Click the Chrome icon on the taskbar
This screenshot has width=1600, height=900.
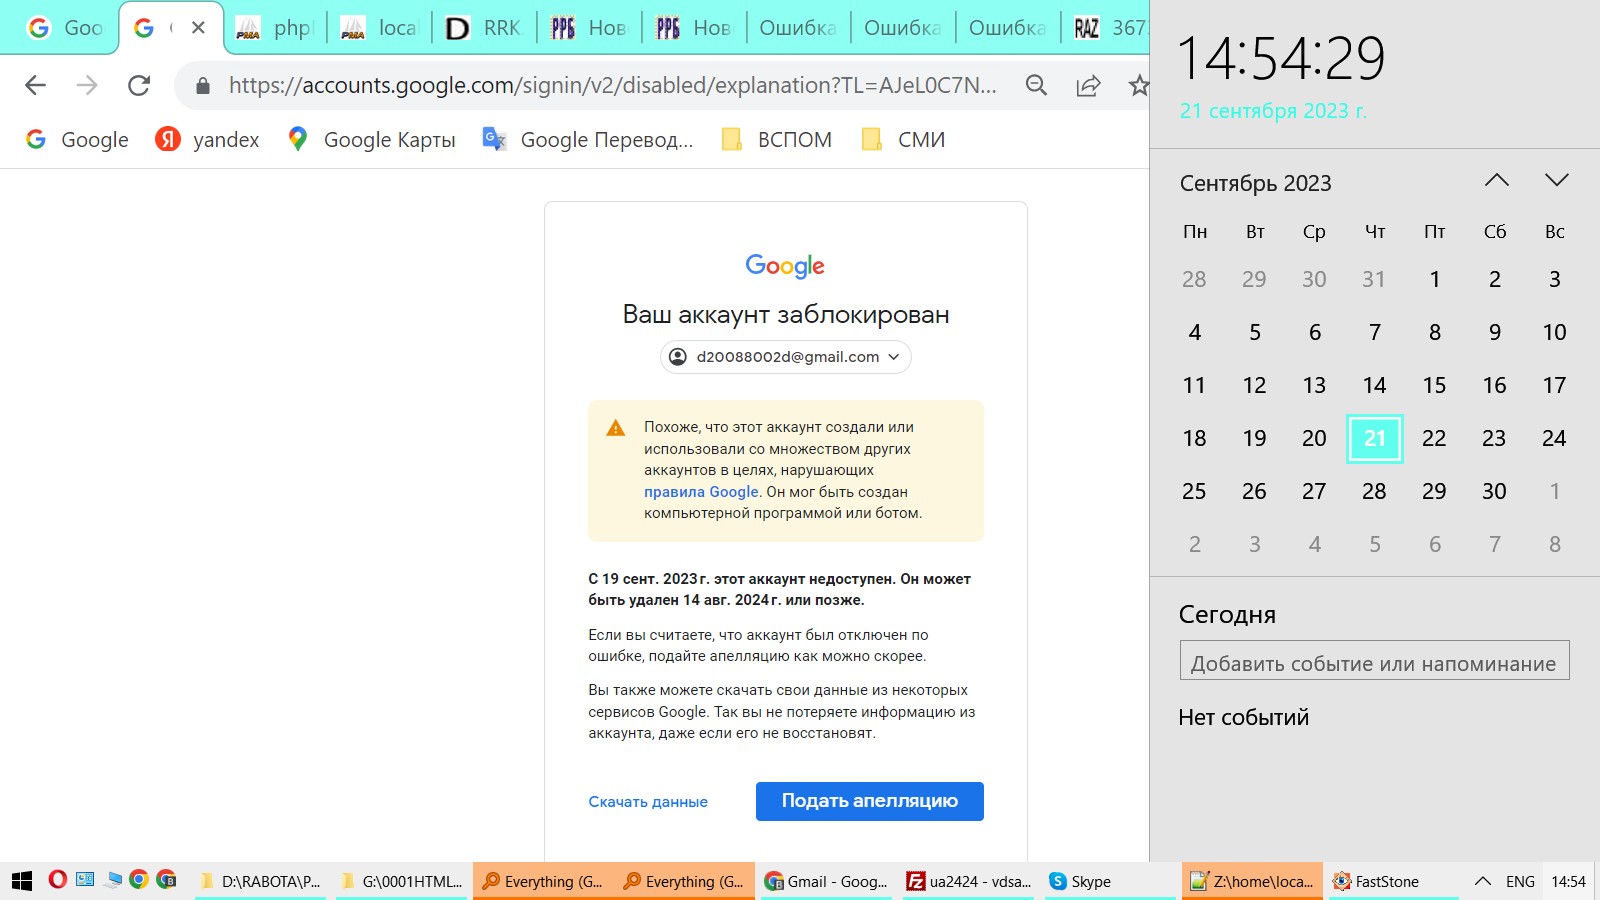(x=139, y=880)
